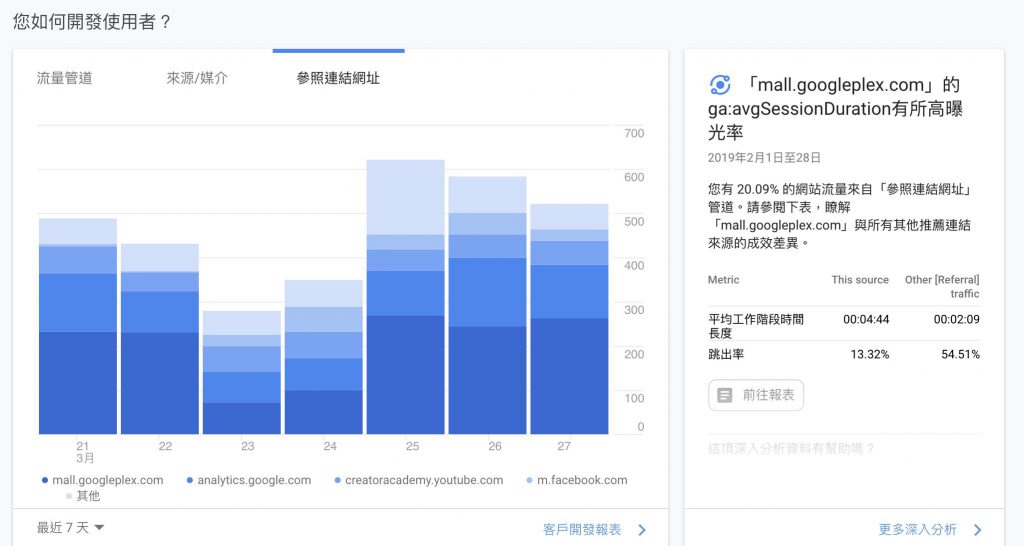Click the mall.googleplex.com legend dot

[45, 481]
